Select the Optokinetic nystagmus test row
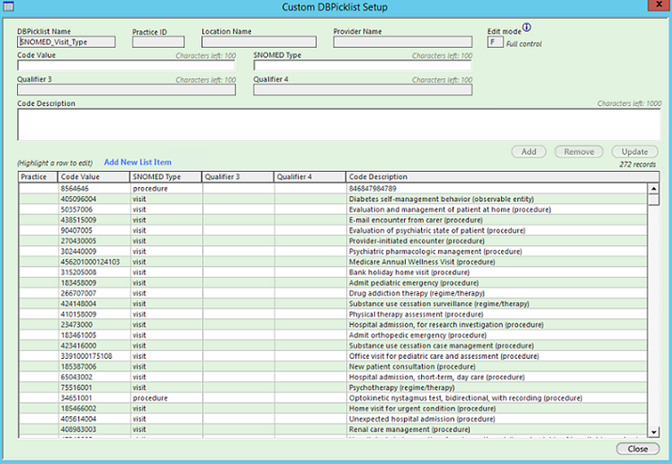This screenshot has width=672, height=464. (333, 398)
